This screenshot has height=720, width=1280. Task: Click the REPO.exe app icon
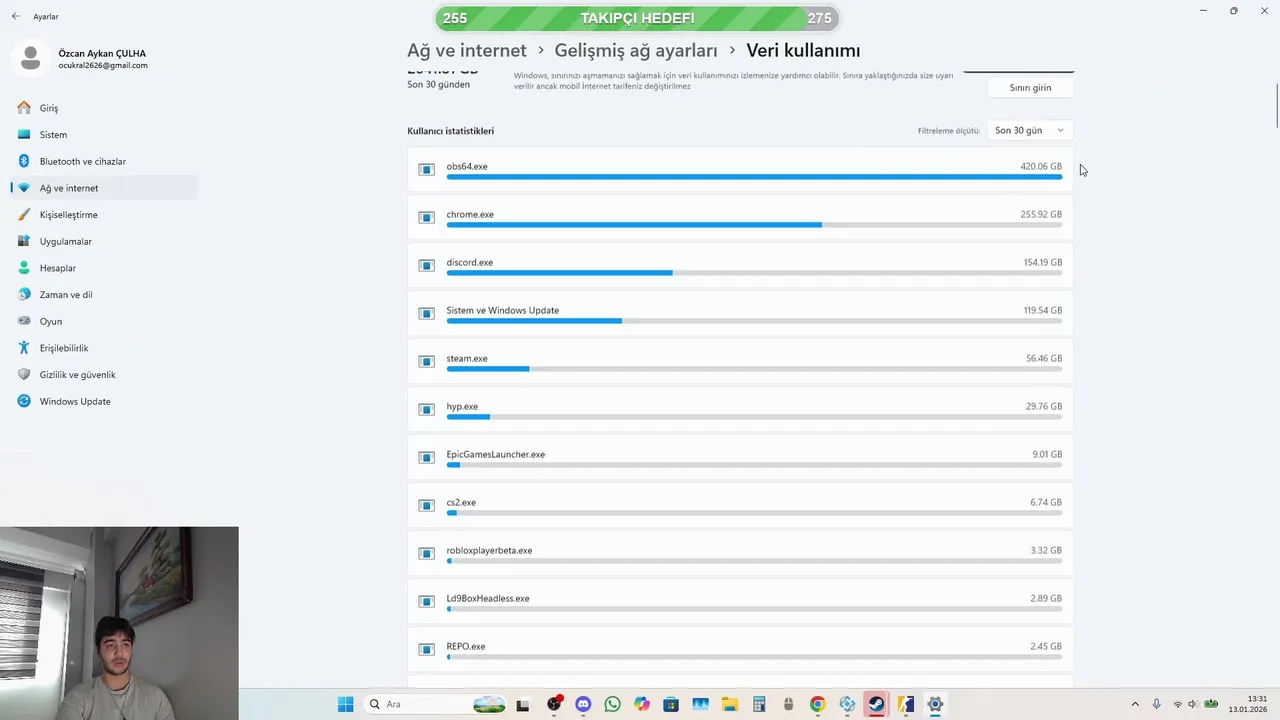(x=427, y=649)
